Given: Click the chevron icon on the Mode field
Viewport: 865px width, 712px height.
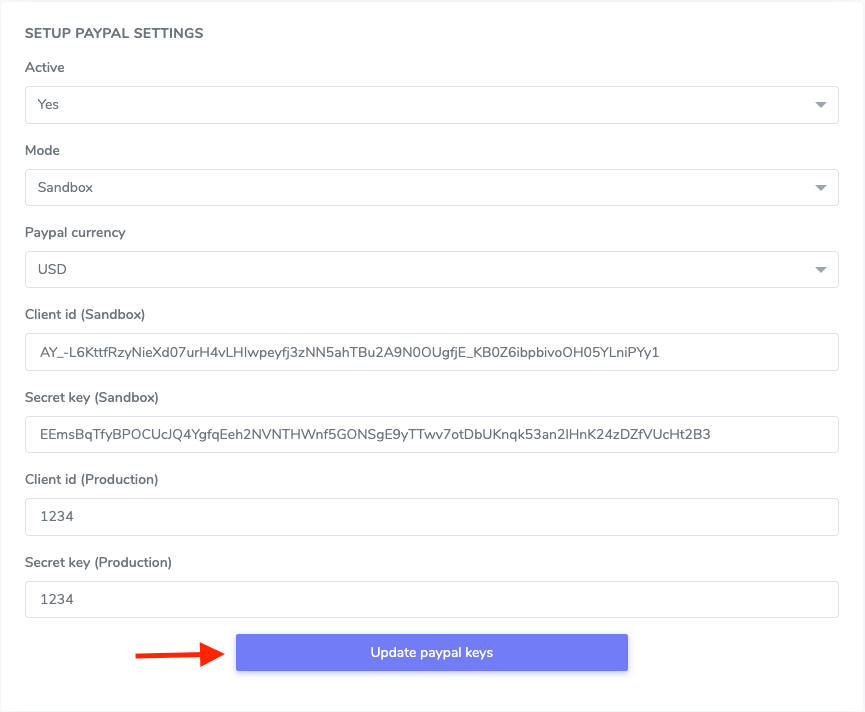Looking at the screenshot, I should [x=820, y=187].
